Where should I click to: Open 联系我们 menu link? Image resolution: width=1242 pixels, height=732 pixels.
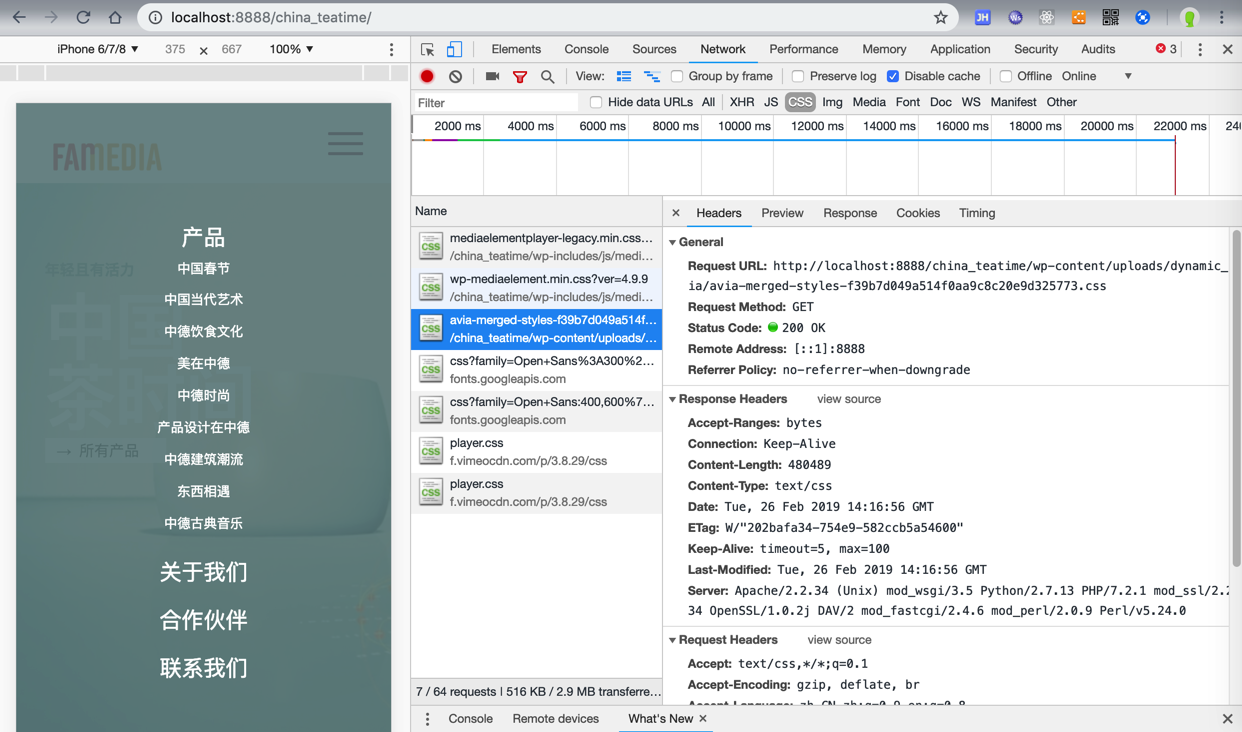(203, 668)
